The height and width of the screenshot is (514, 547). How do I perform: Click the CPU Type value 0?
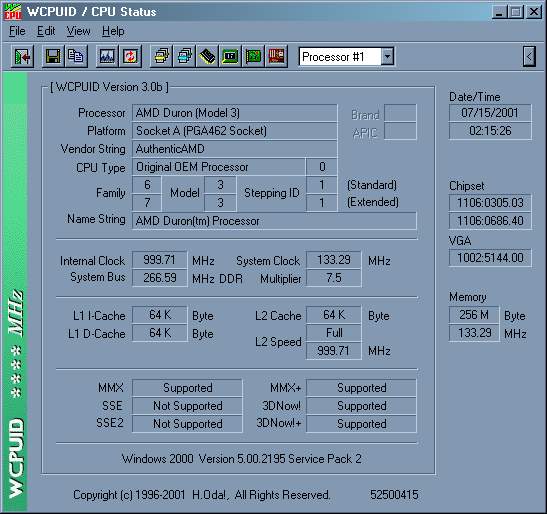pos(322,167)
